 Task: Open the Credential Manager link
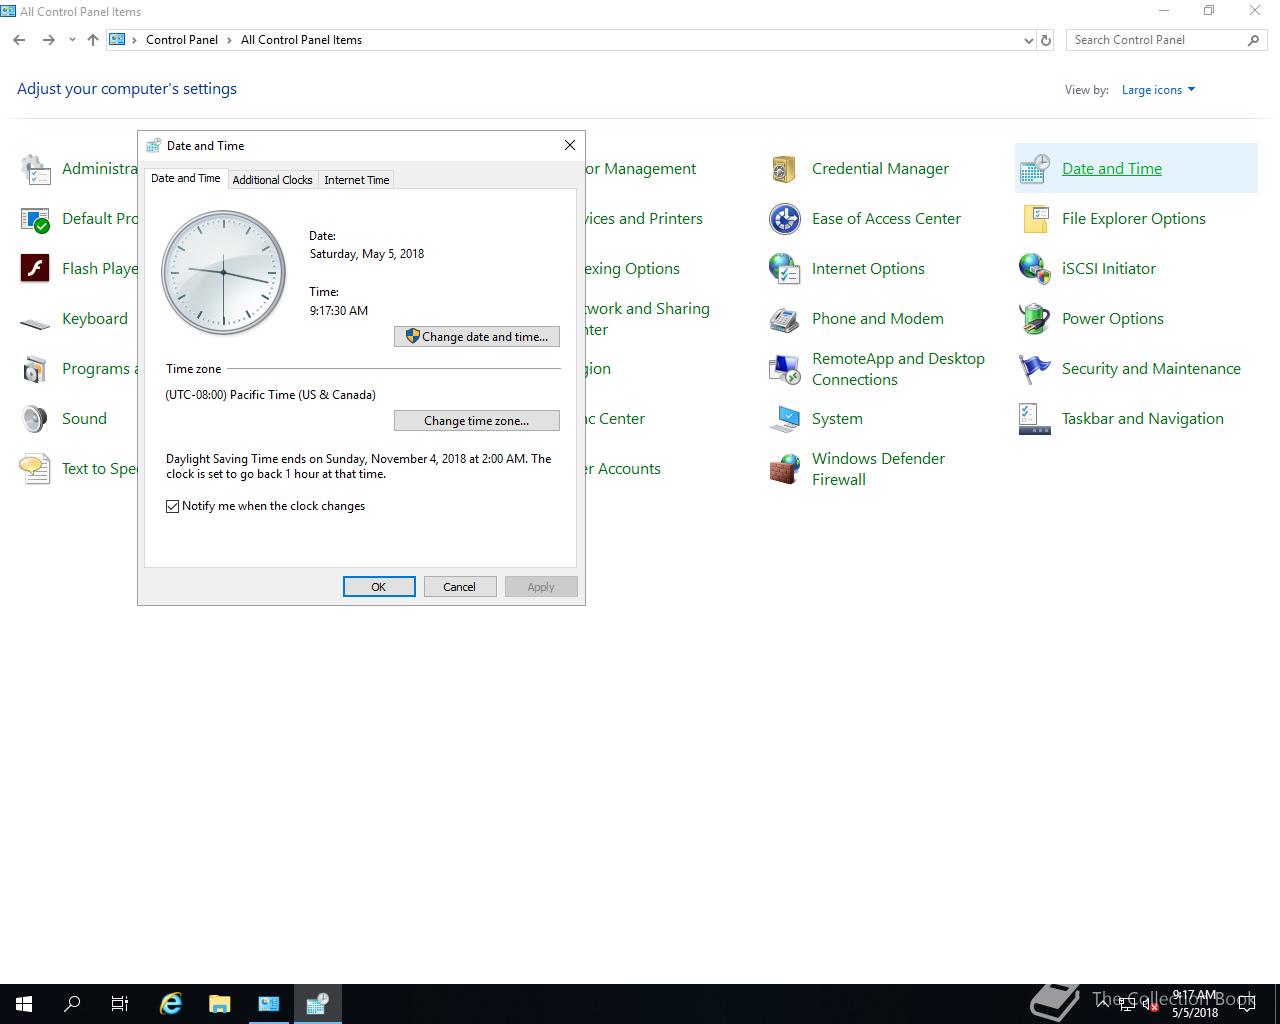coord(880,169)
